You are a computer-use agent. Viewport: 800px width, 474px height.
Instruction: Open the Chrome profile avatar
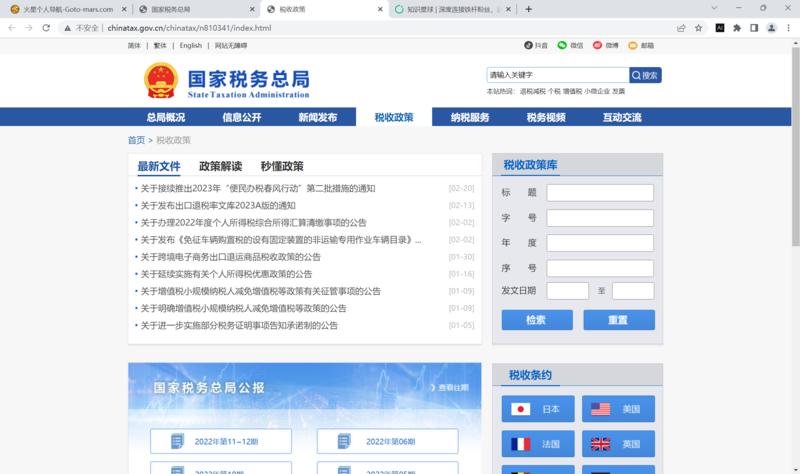click(771, 28)
